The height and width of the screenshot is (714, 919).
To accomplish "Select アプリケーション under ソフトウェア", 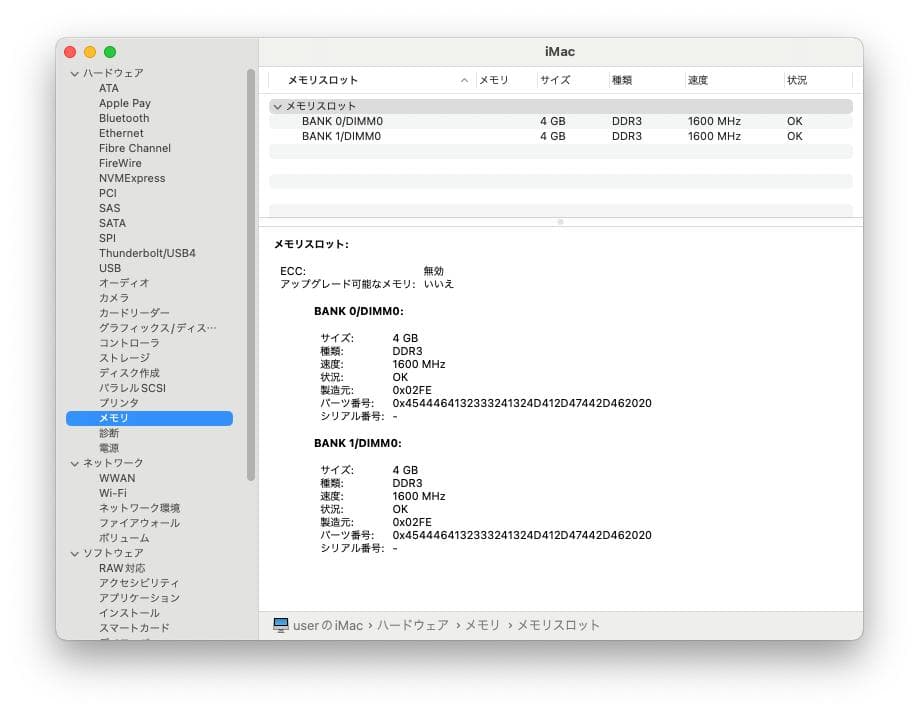I will click(x=137, y=598).
